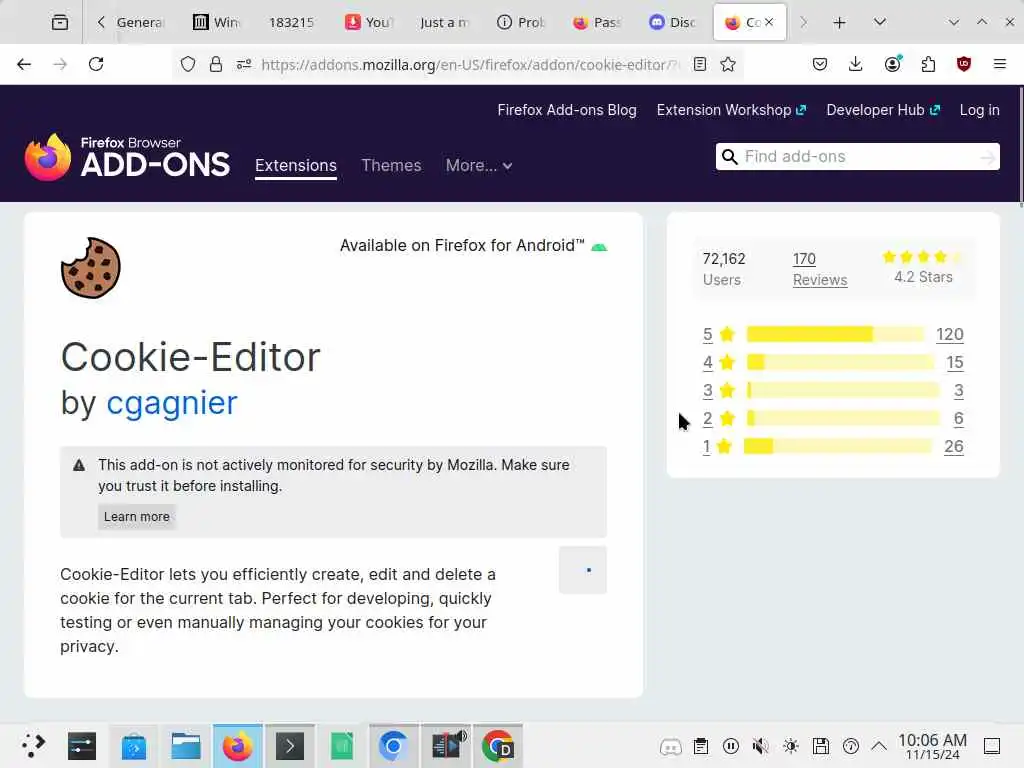Click the search magnifier icon in Find add-ons

[730, 157]
